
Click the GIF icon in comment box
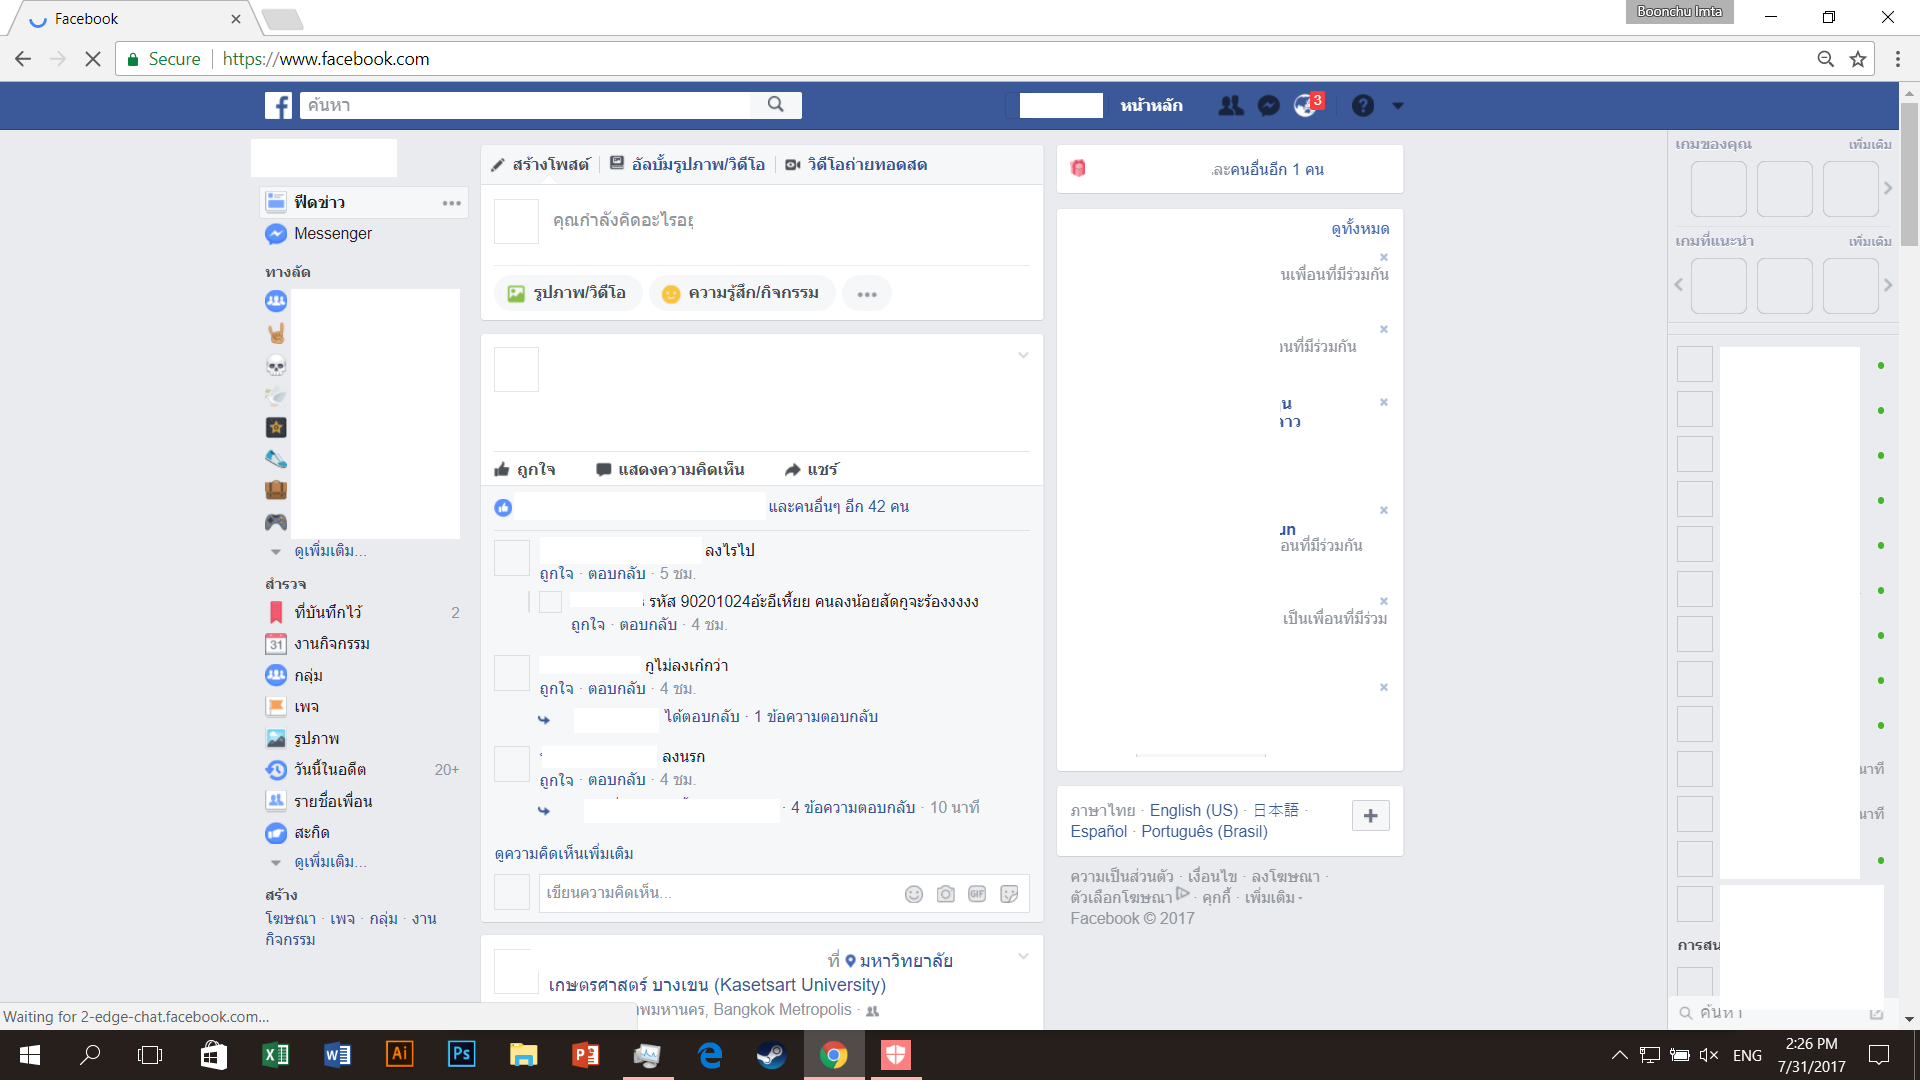(x=977, y=894)
